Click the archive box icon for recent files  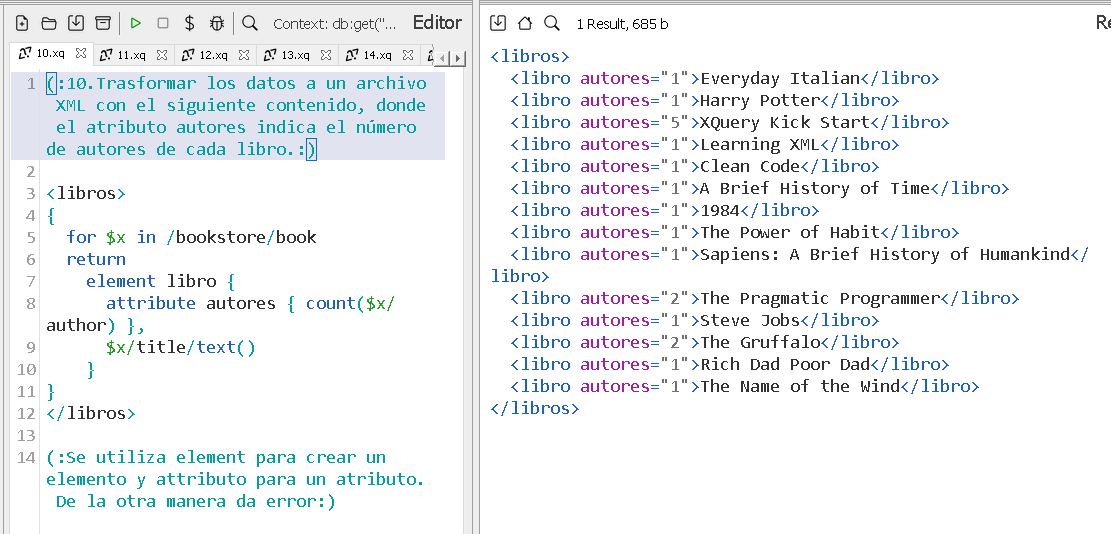click(102, 23)
